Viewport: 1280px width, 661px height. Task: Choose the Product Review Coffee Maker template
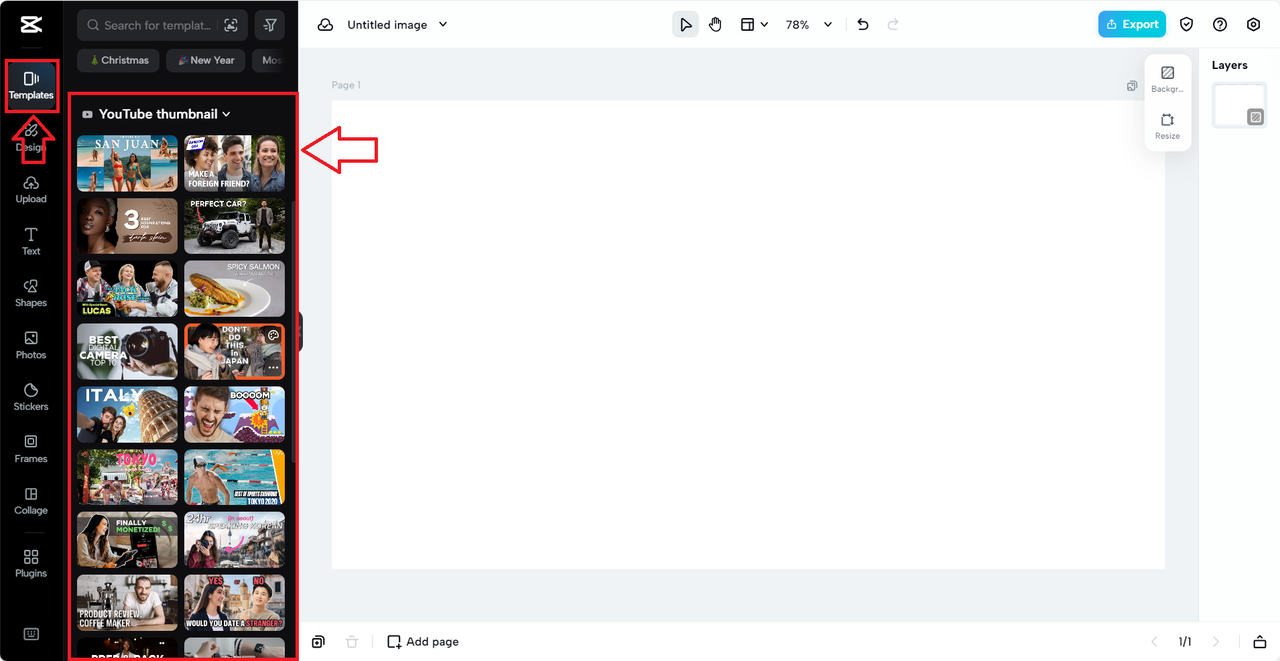[x=127, y=603]
